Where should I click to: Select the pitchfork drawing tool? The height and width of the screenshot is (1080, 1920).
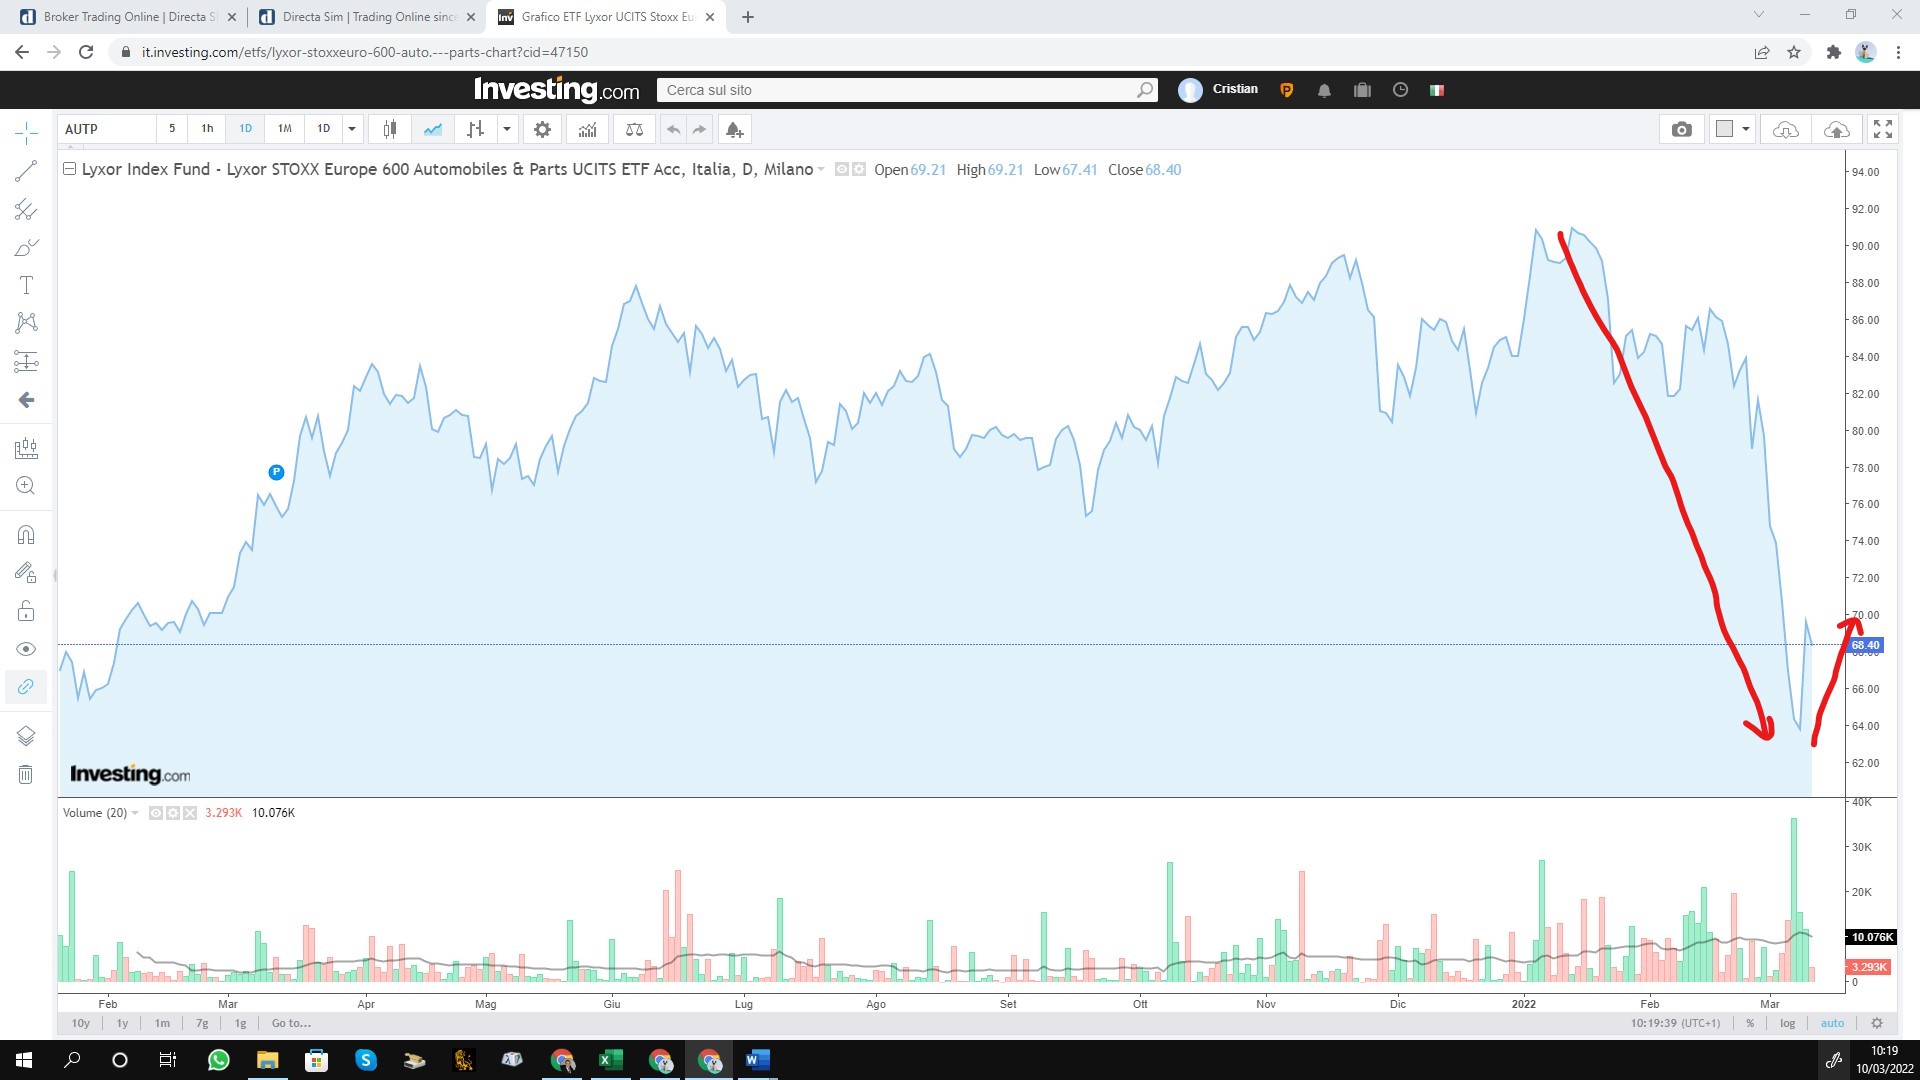(x=26, y=209)
